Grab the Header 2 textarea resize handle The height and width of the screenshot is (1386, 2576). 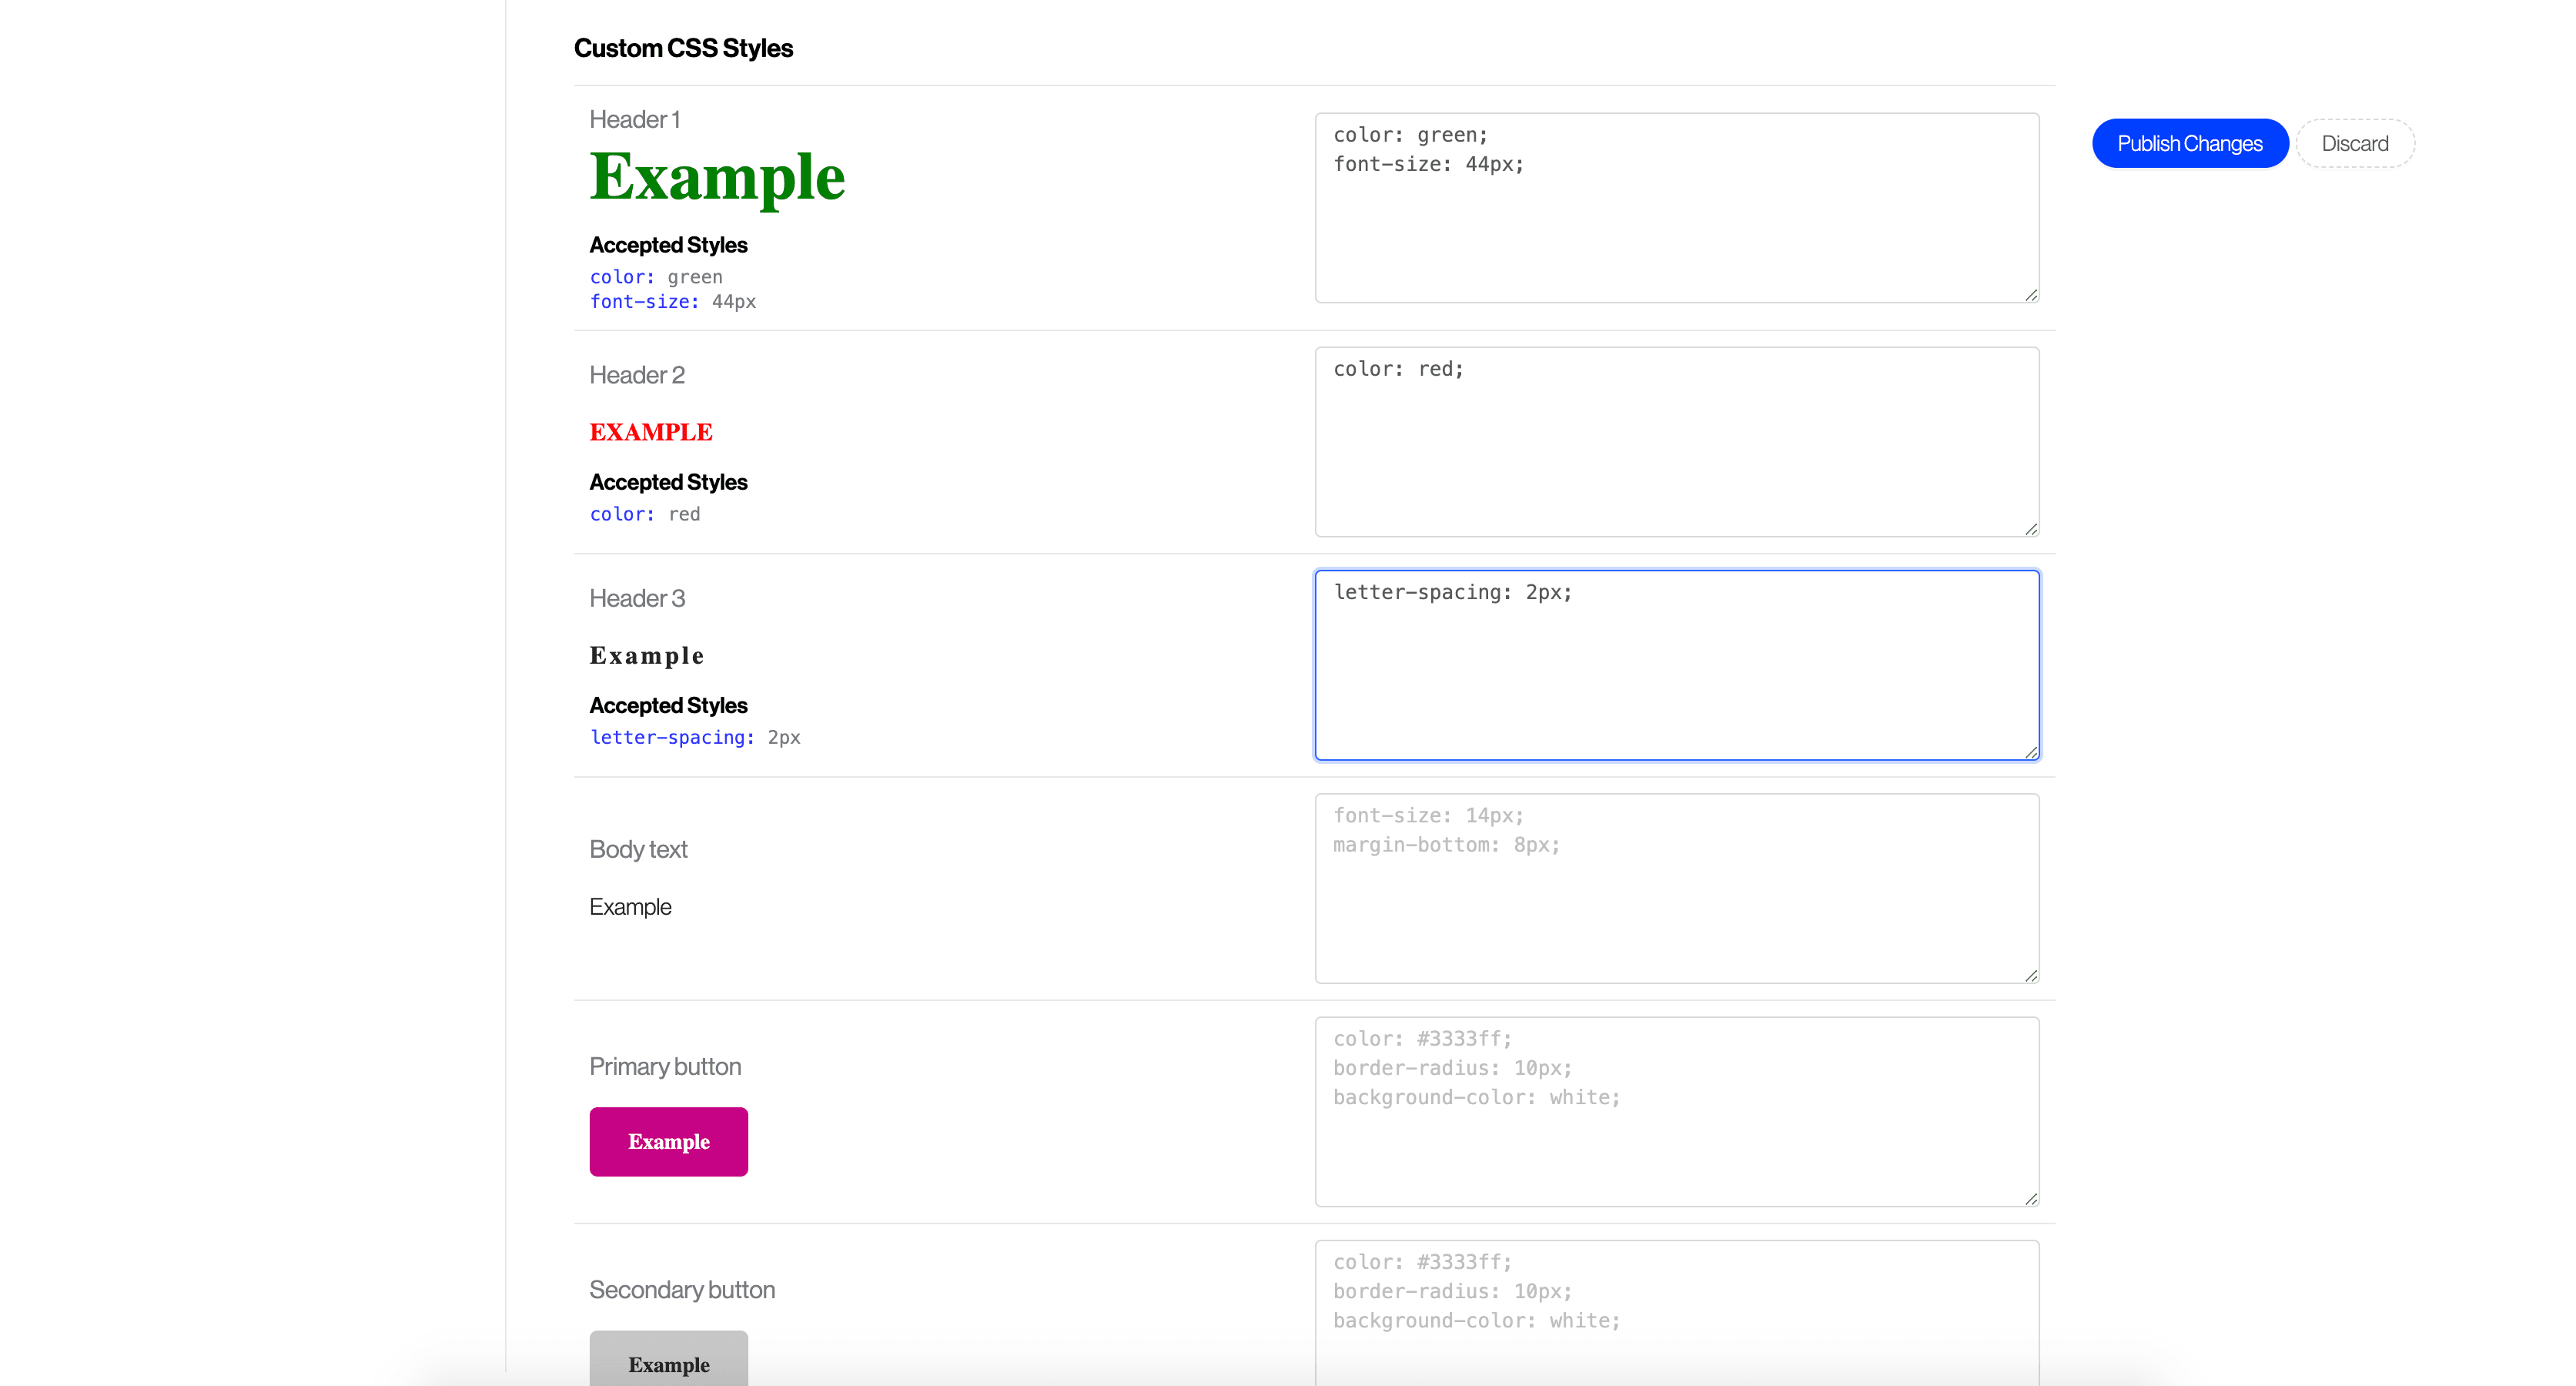(2031, 529)
